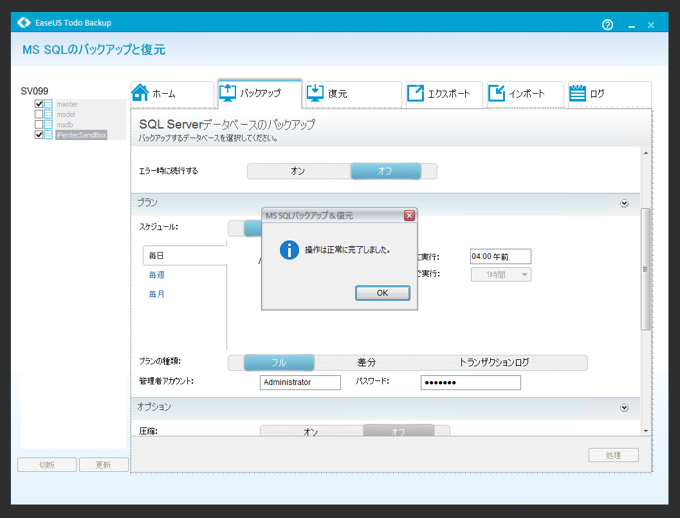Image resolution: width=680 pixels, height=518 pixels.
Task: Open the help question mark icon
Action: click(x=607, y=25)
